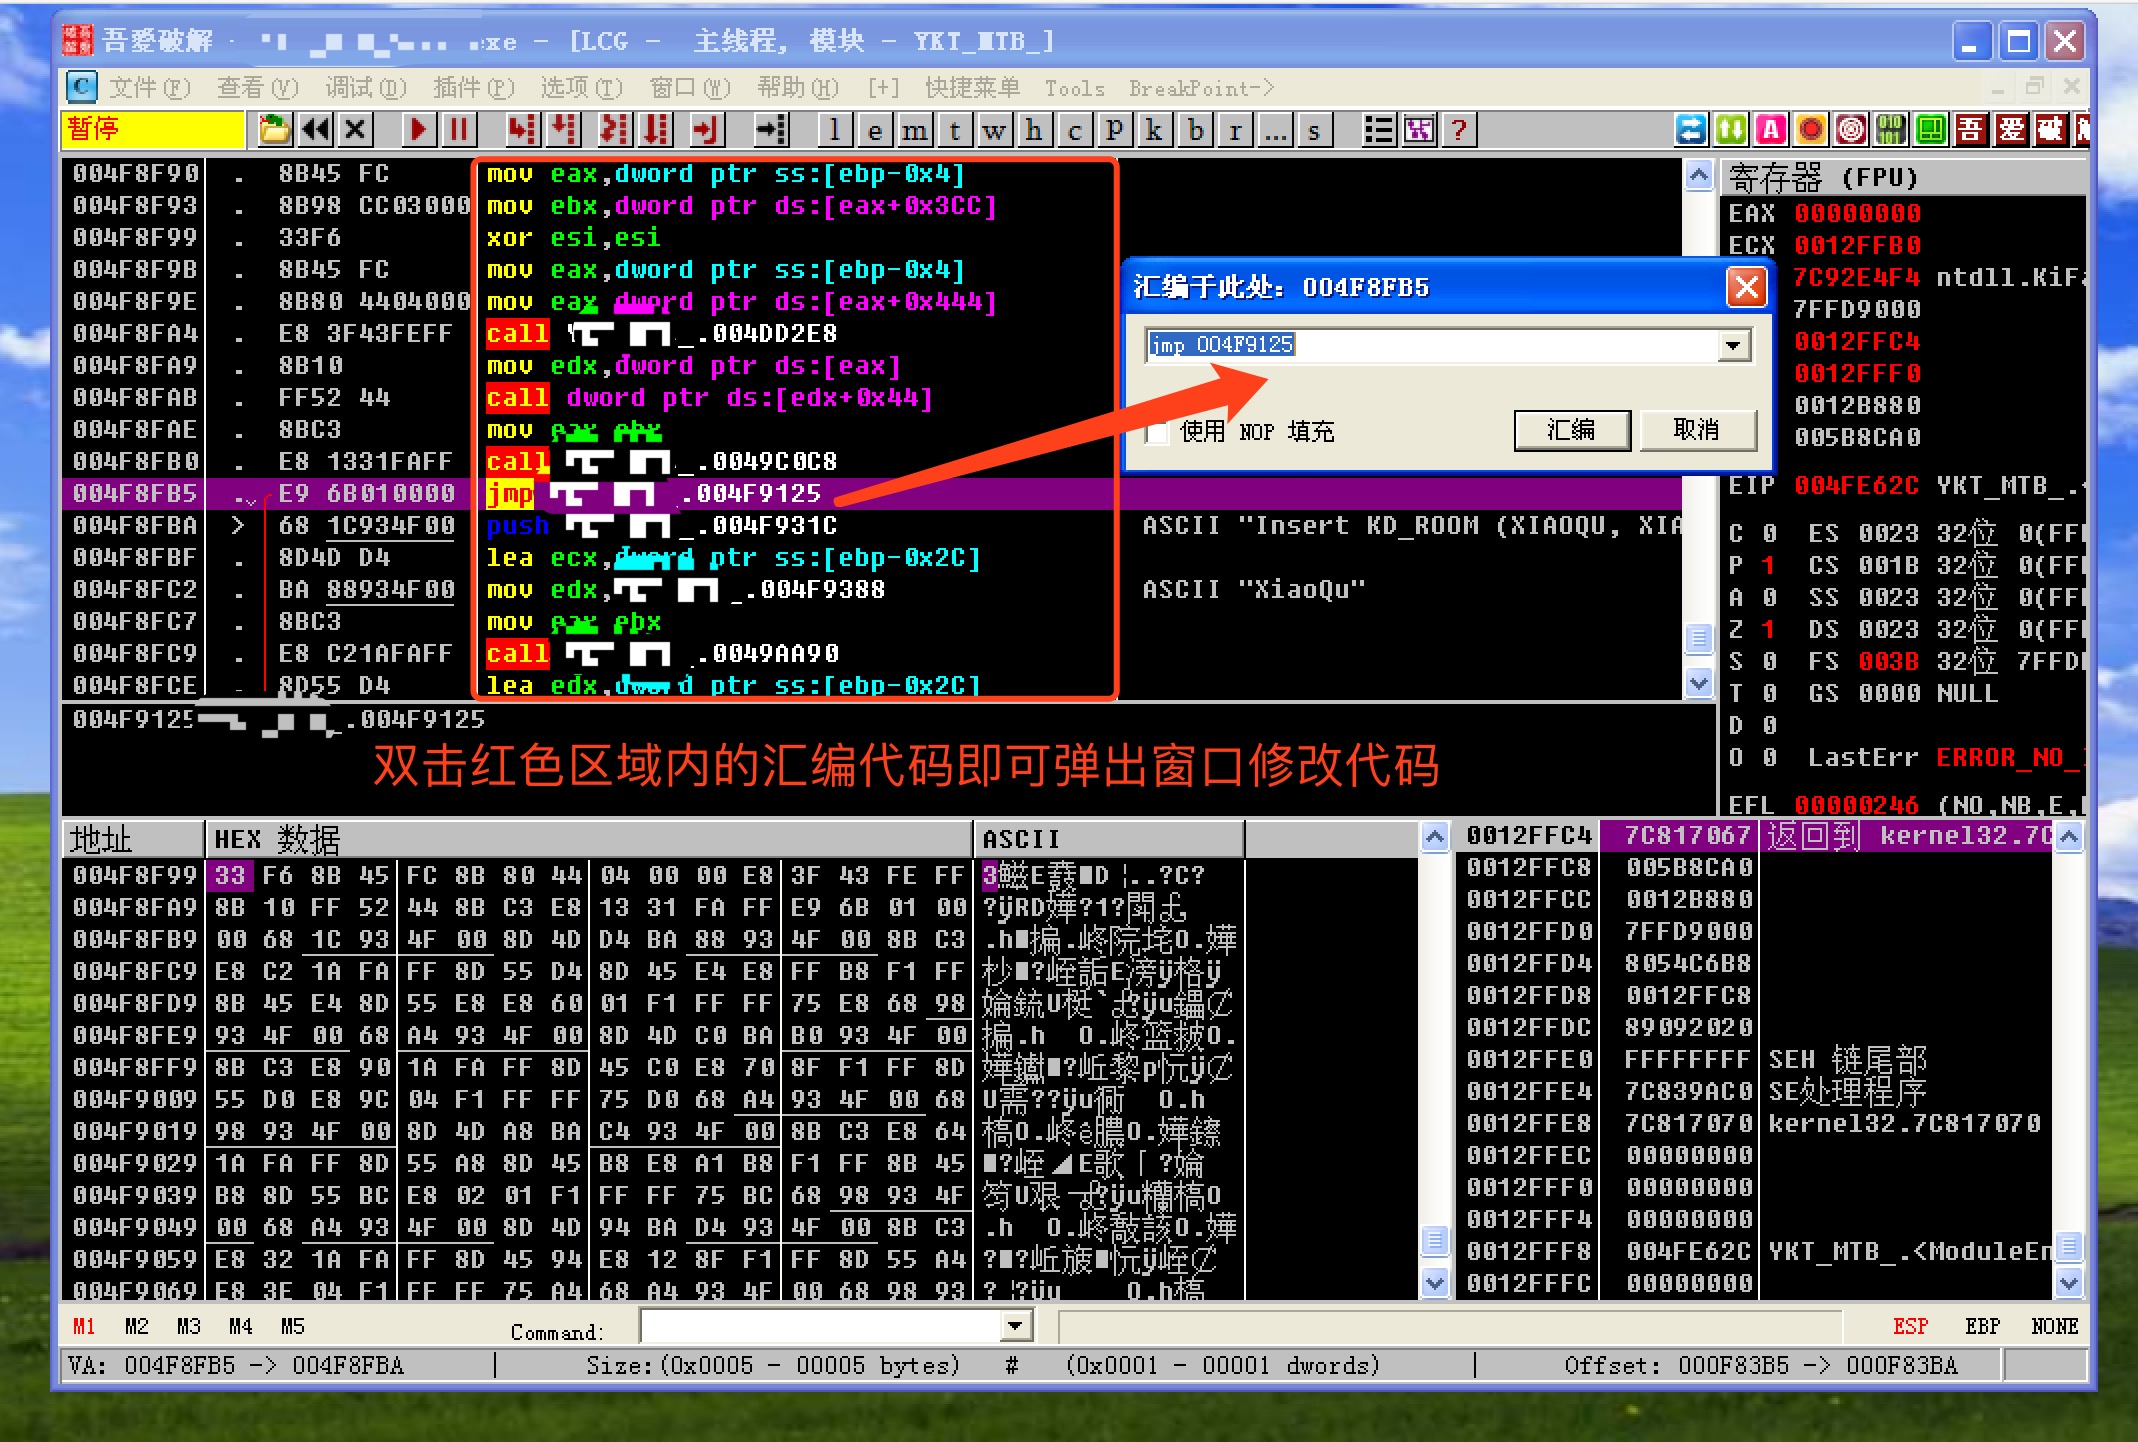Click the list-style debugging options icon
This screenshot has height=1442, width=2138.
(x=1379, y=130)
